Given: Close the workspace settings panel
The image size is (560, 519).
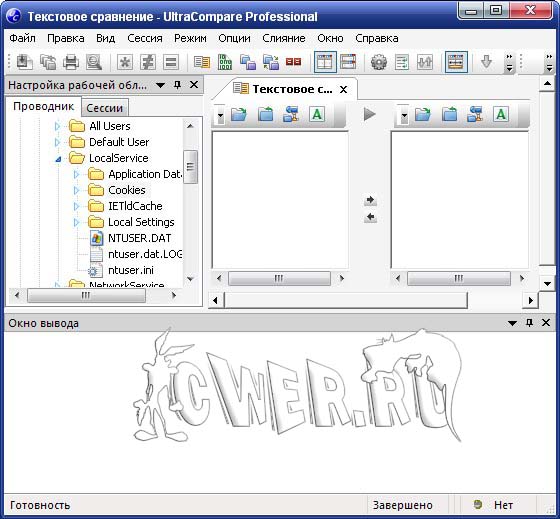Looking at the screenshot, I should tap(194, 85).
